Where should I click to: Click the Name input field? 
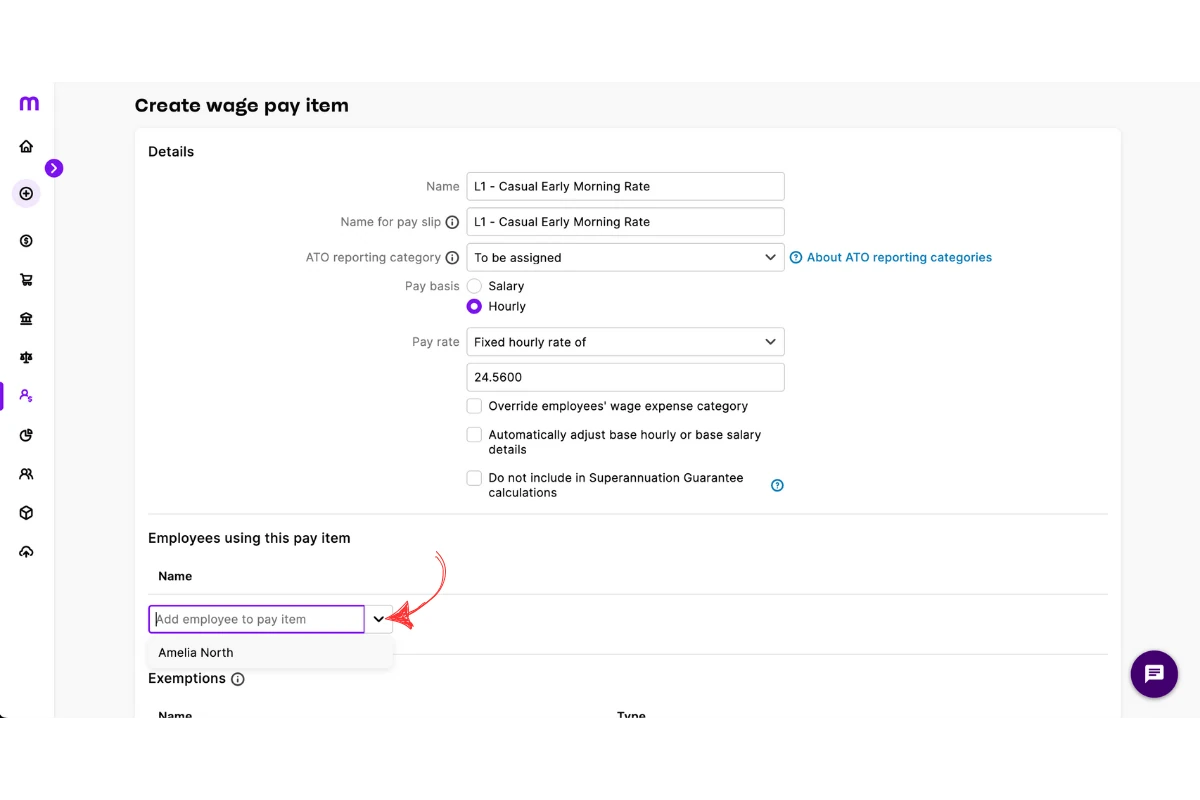point(625,186)
